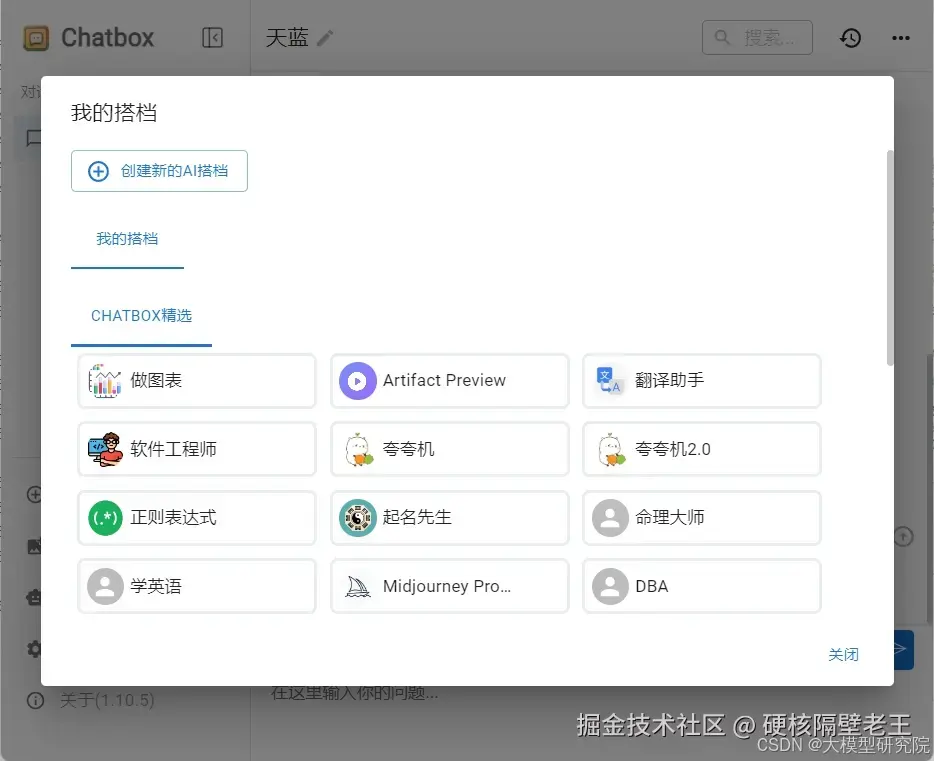Image resolution: width=934 pixels, height=761 pixels.
Task: Click the plus icon in create partner button
Action: tap(98, 171)
